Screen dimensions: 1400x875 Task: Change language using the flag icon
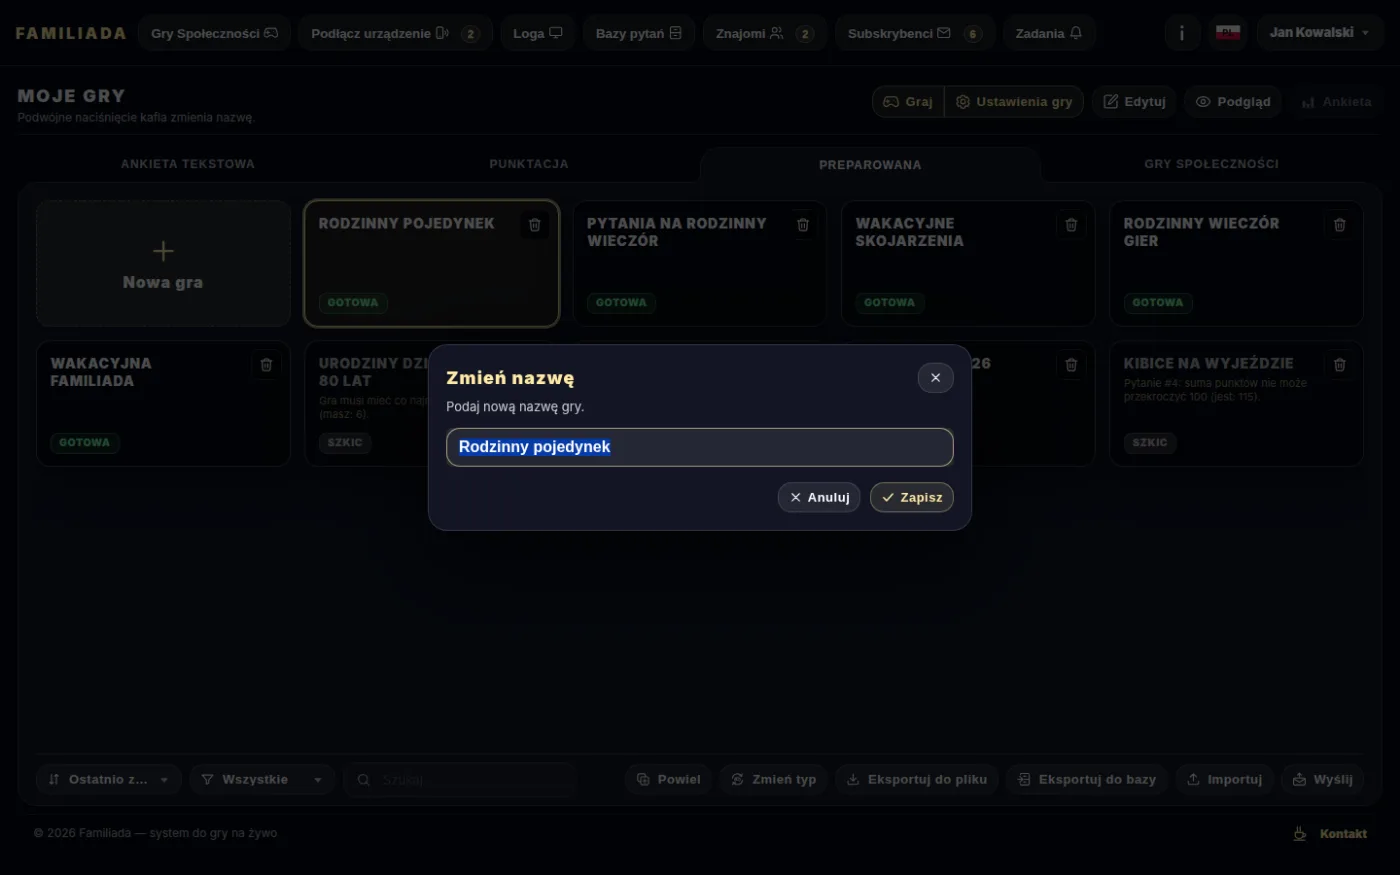coord(1228,33)
